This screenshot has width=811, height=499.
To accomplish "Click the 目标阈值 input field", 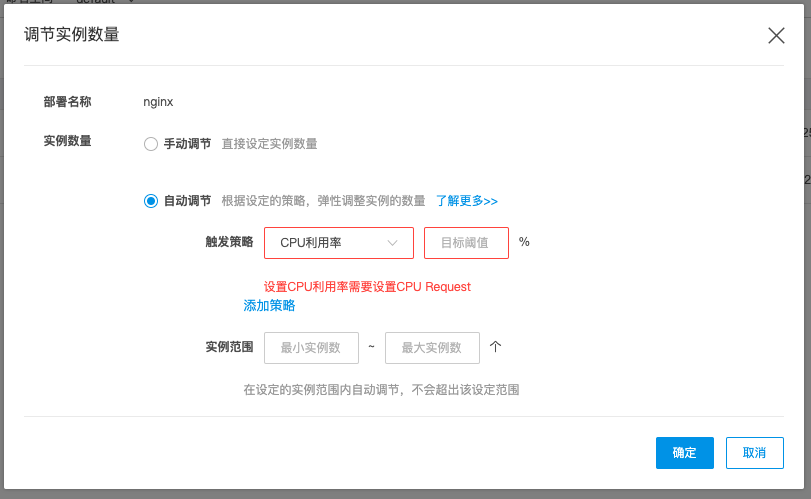I will 466,243.
